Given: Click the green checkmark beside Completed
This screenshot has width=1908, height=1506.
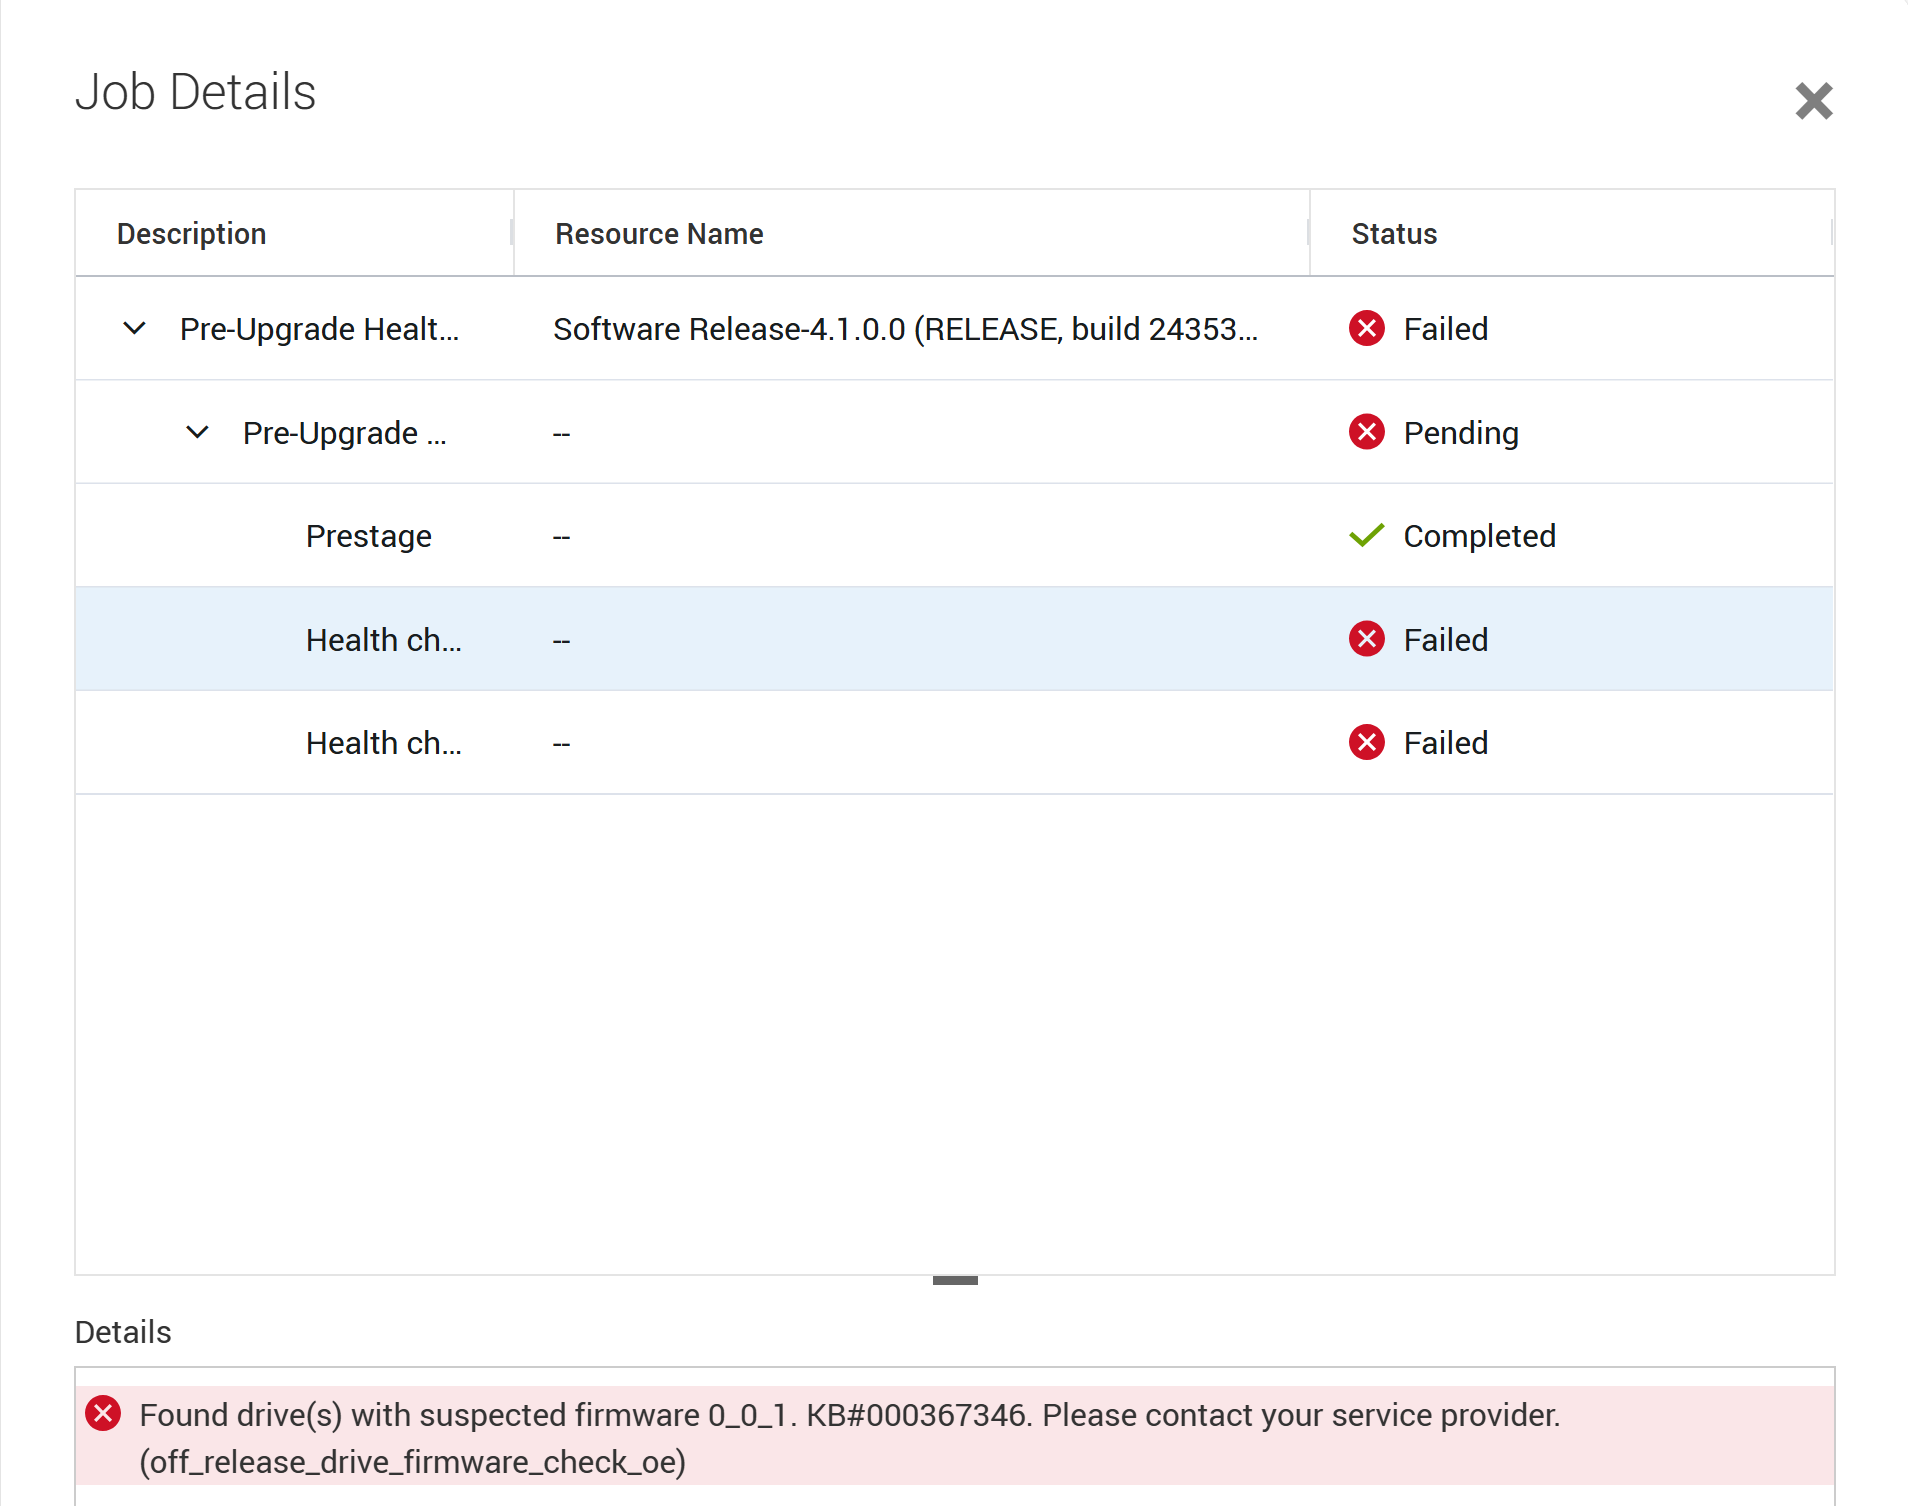Looking at the screenshot, I should point(1366,536).
